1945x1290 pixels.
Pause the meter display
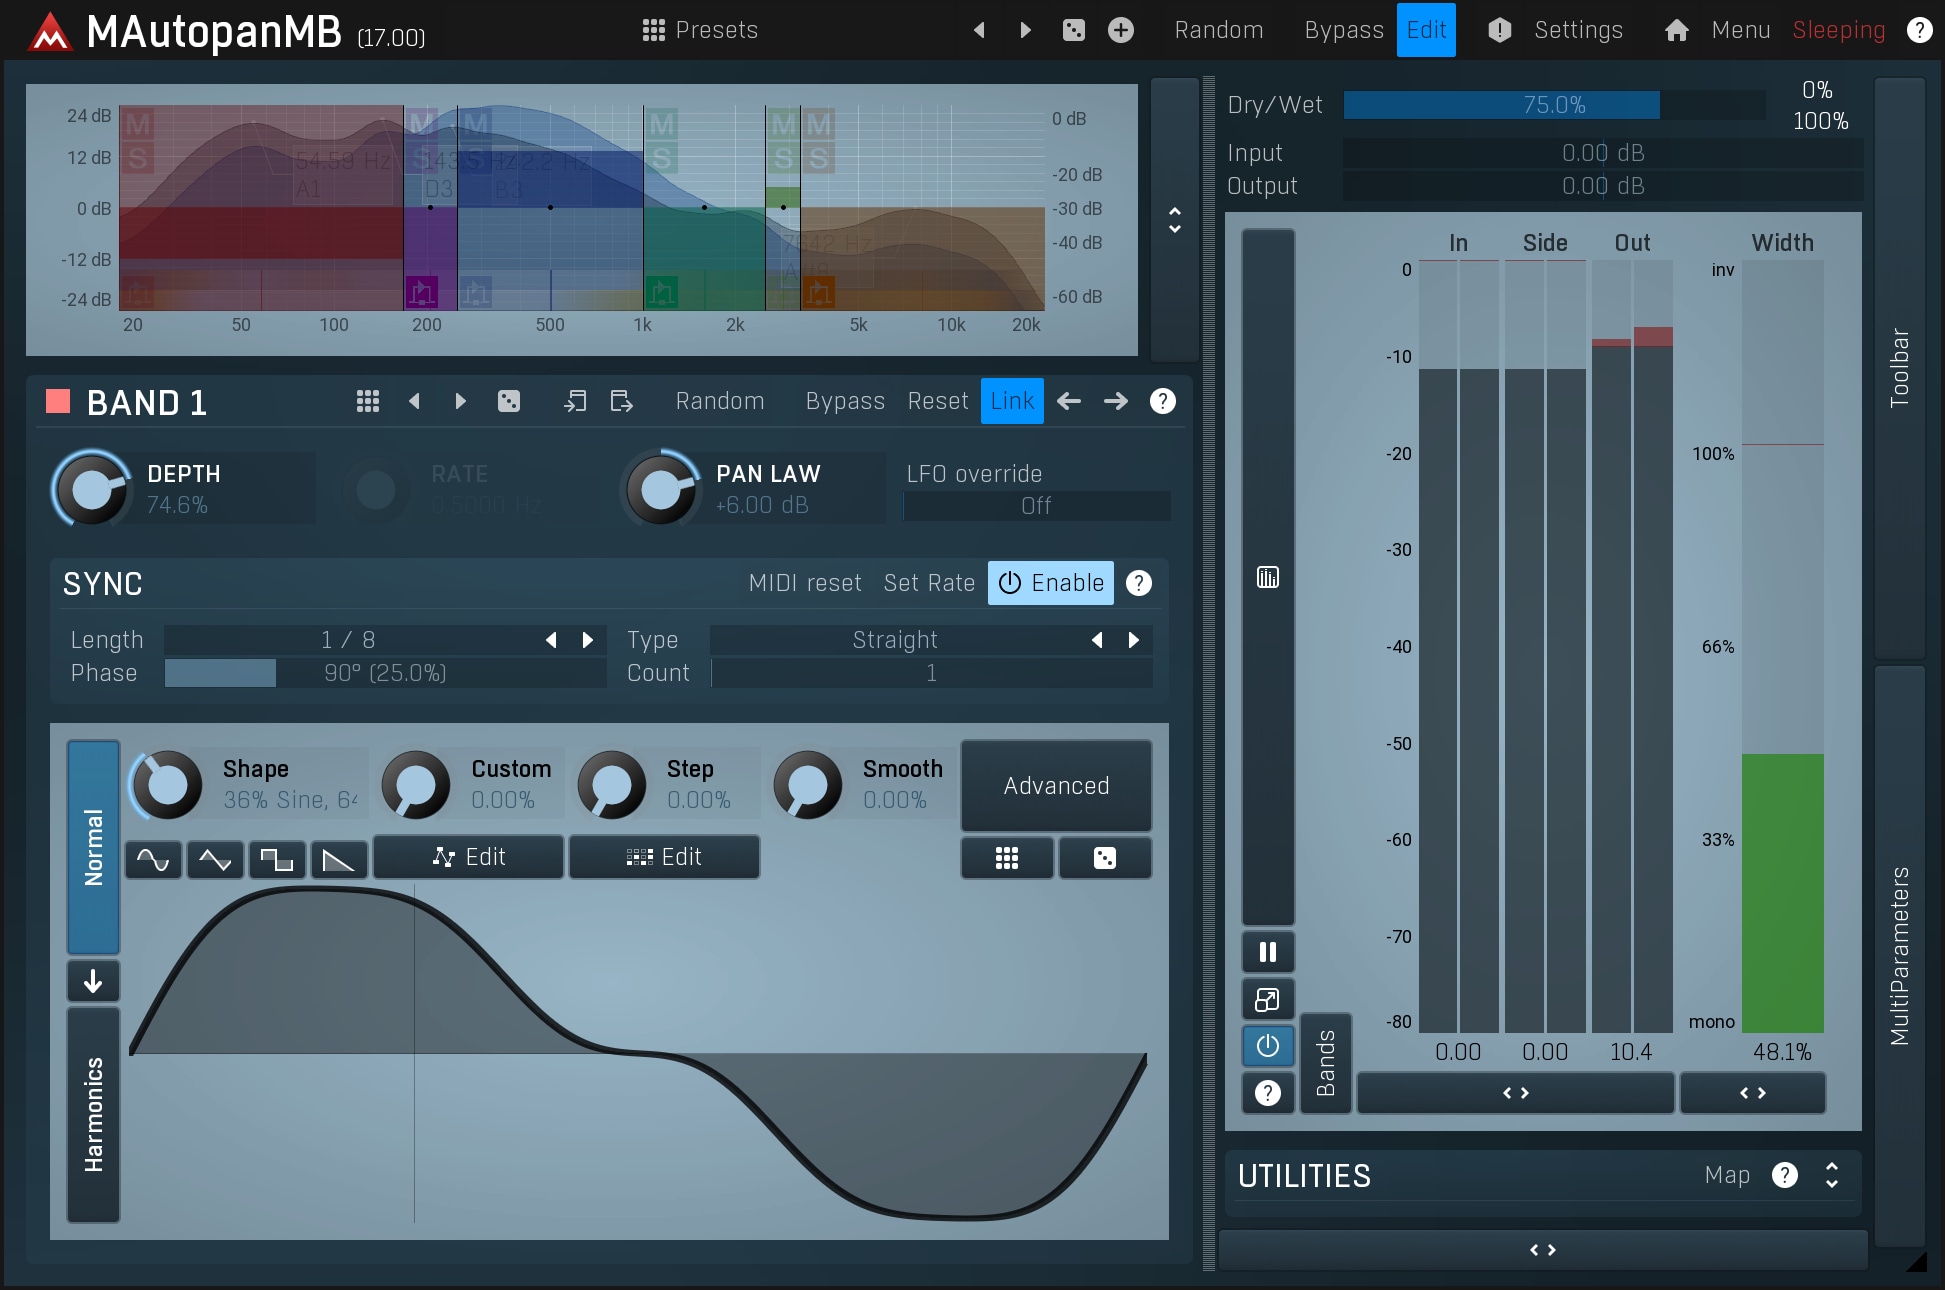tap(1267, 952)
